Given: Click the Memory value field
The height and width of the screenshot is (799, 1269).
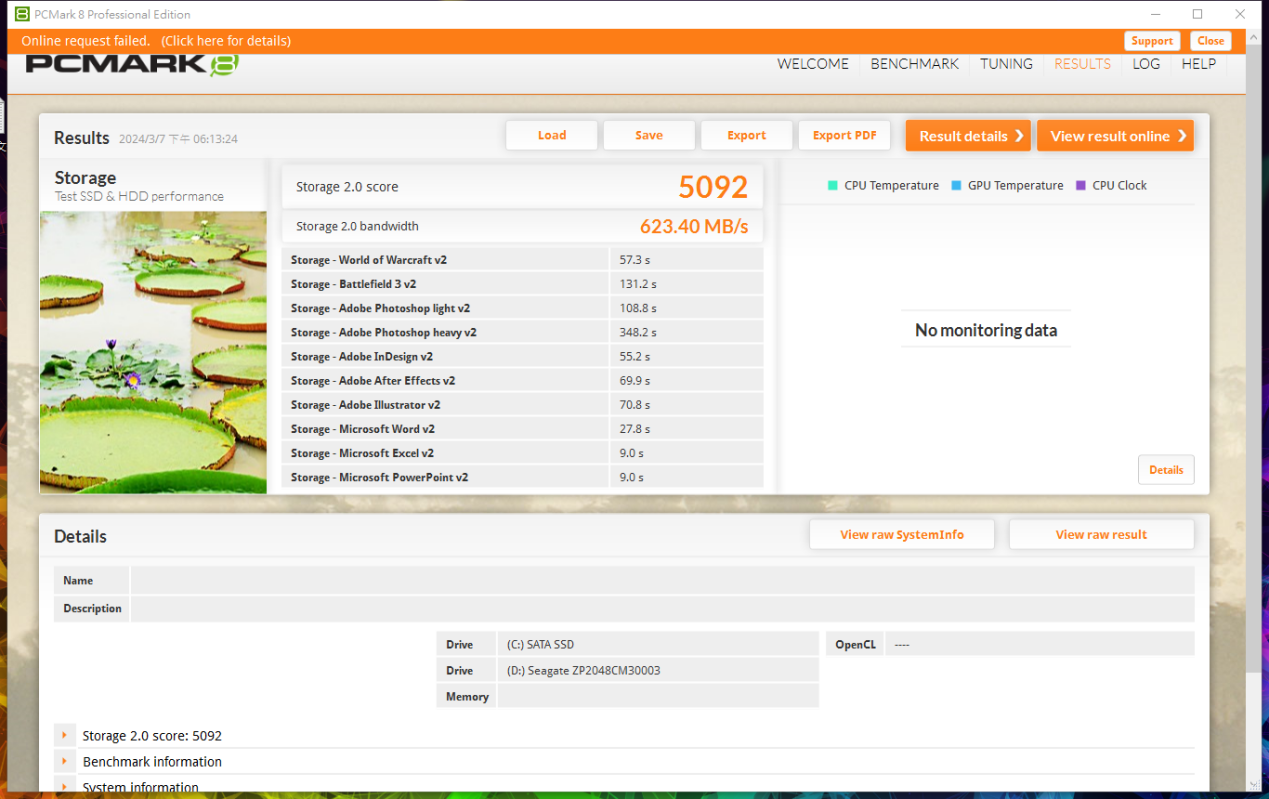Looking at the screenshot, I should (658, 696).
